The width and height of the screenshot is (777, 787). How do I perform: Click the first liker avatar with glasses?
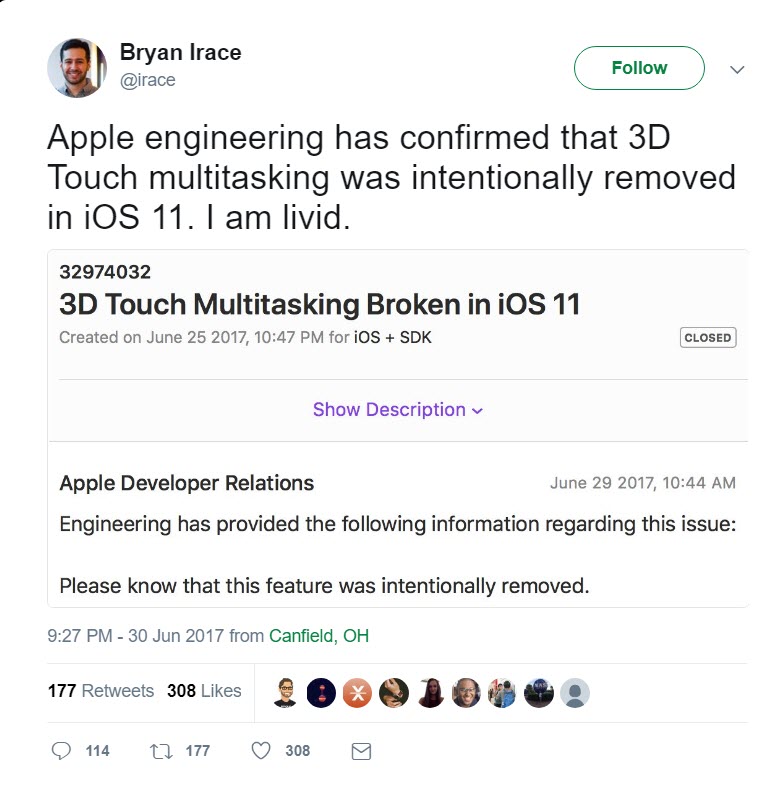(x=285, y=692)
